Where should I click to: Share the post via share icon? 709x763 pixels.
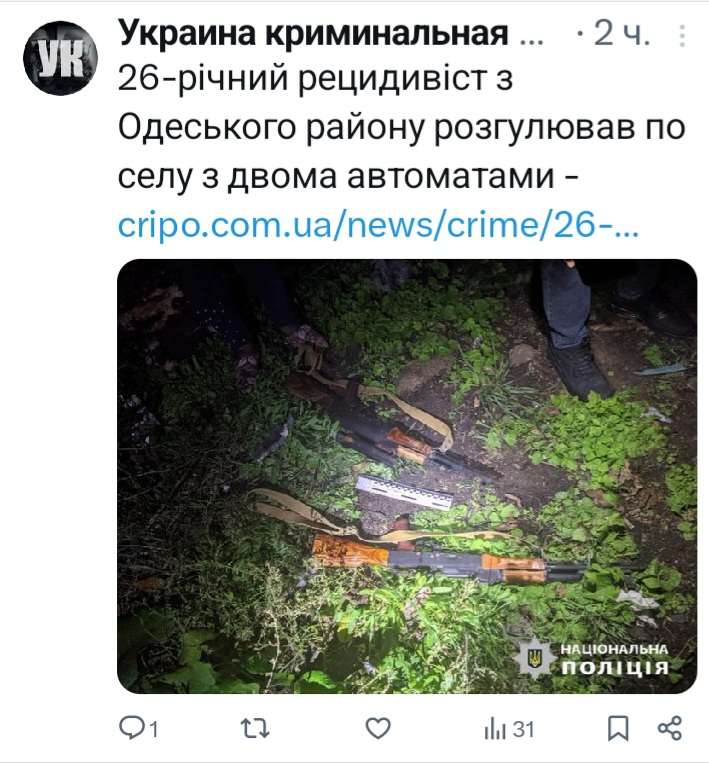tap(670, 729)
